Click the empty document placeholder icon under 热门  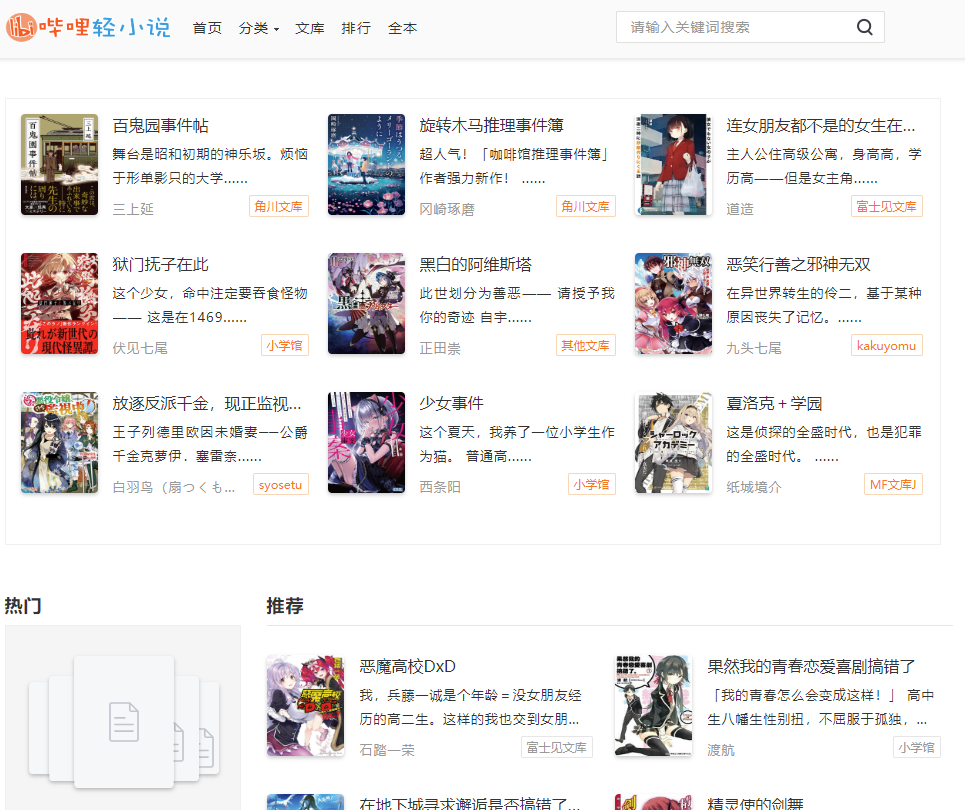[x=124, y=722]
